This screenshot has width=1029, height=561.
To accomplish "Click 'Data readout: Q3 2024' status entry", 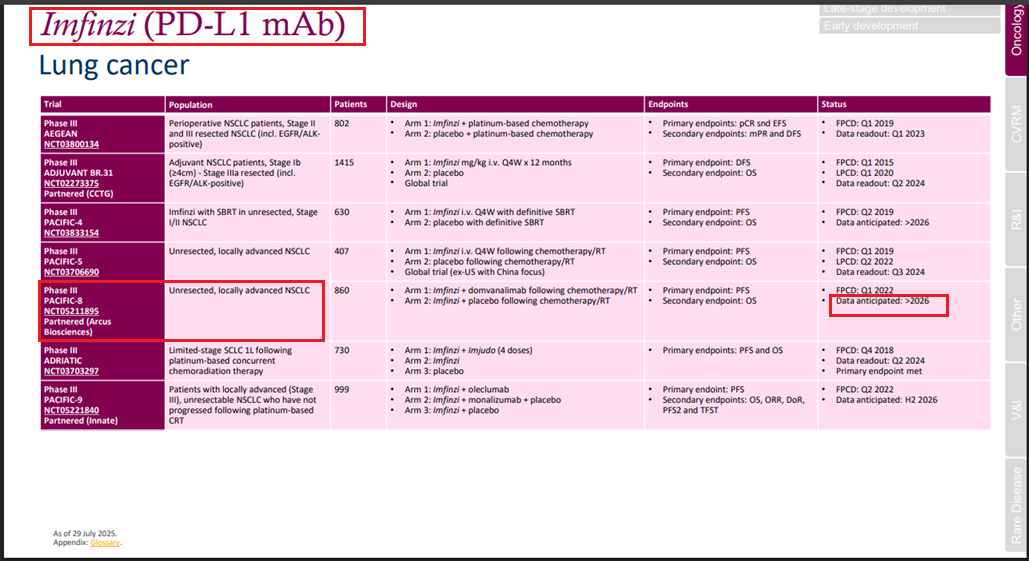I will tap(880, 272).
